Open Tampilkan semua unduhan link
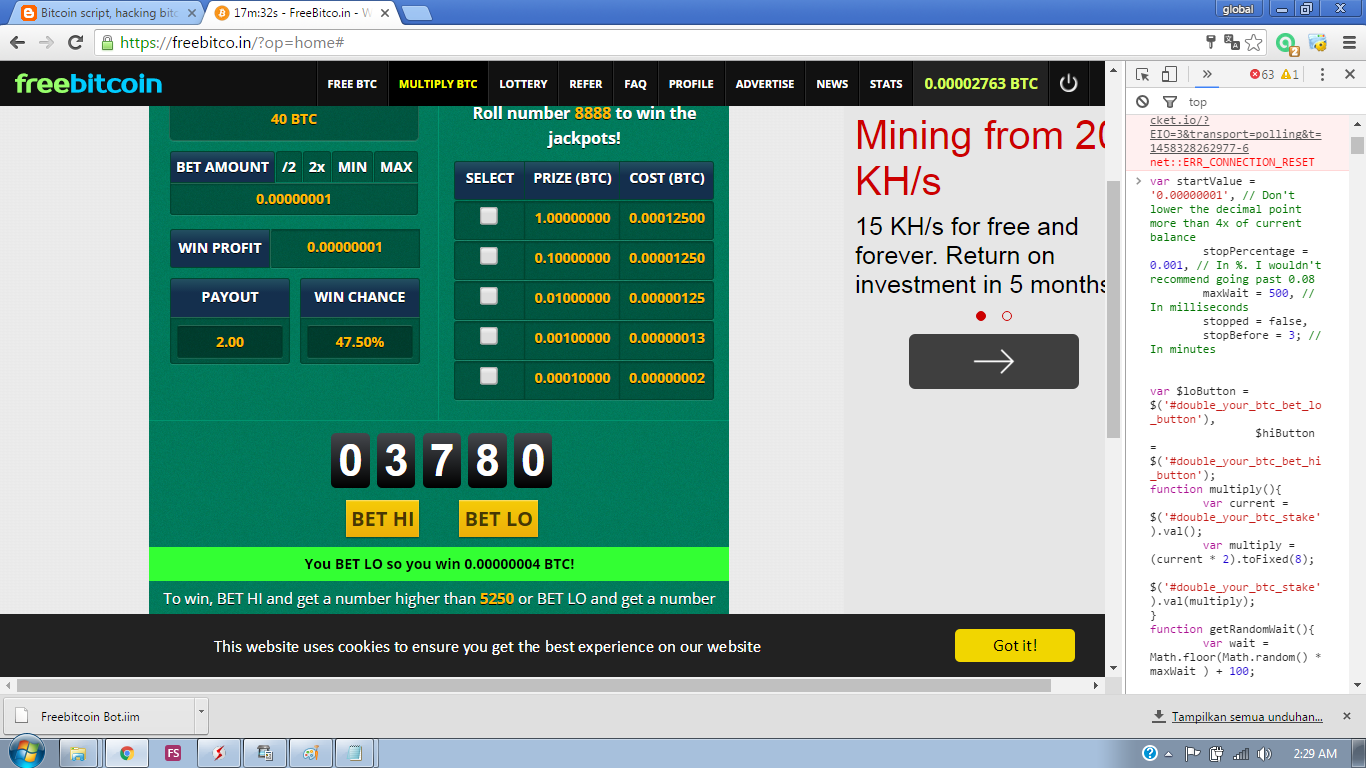 click(1247, 716)
